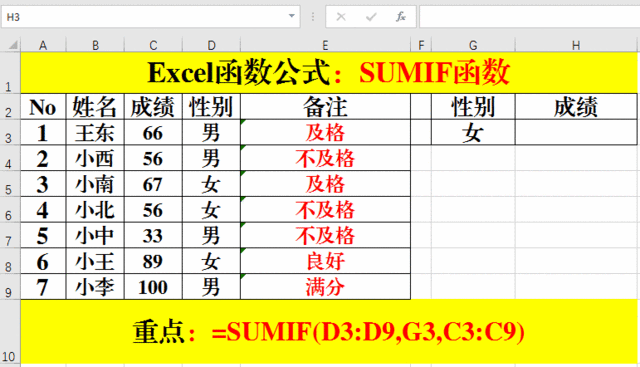Select column C header

(153, 45)
